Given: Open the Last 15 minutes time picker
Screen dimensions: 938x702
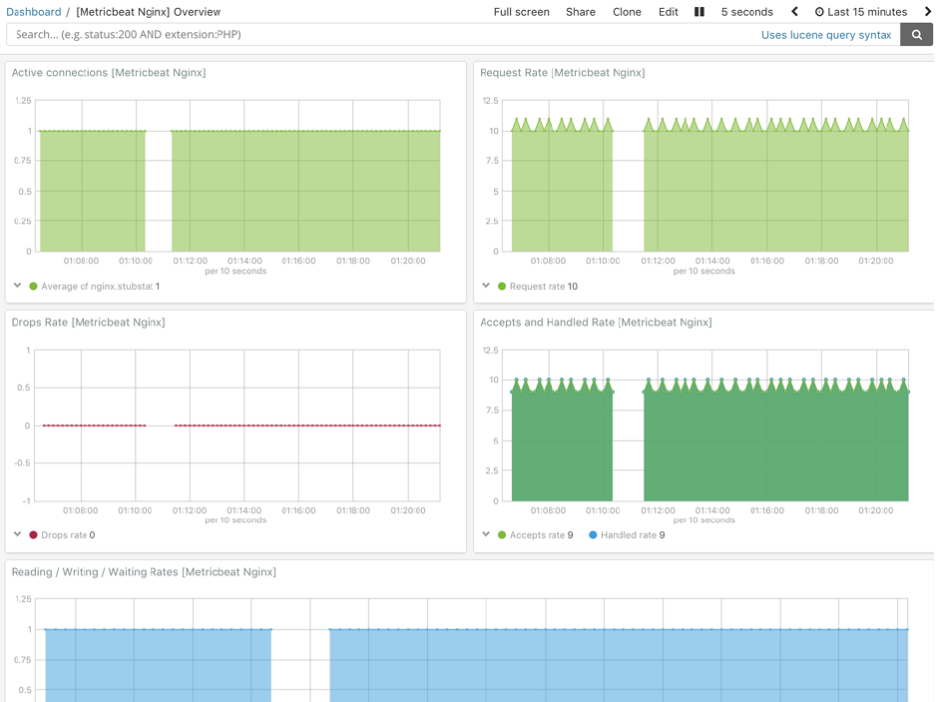Looking at the screenshot, I should tap(861, 11).
